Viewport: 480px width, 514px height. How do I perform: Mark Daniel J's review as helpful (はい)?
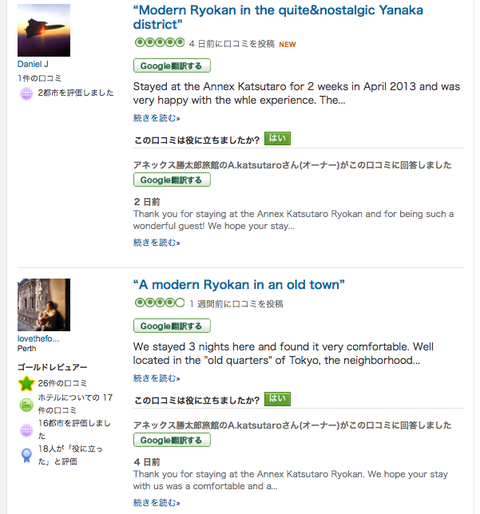pyautogui.click(x=277, y=138)
